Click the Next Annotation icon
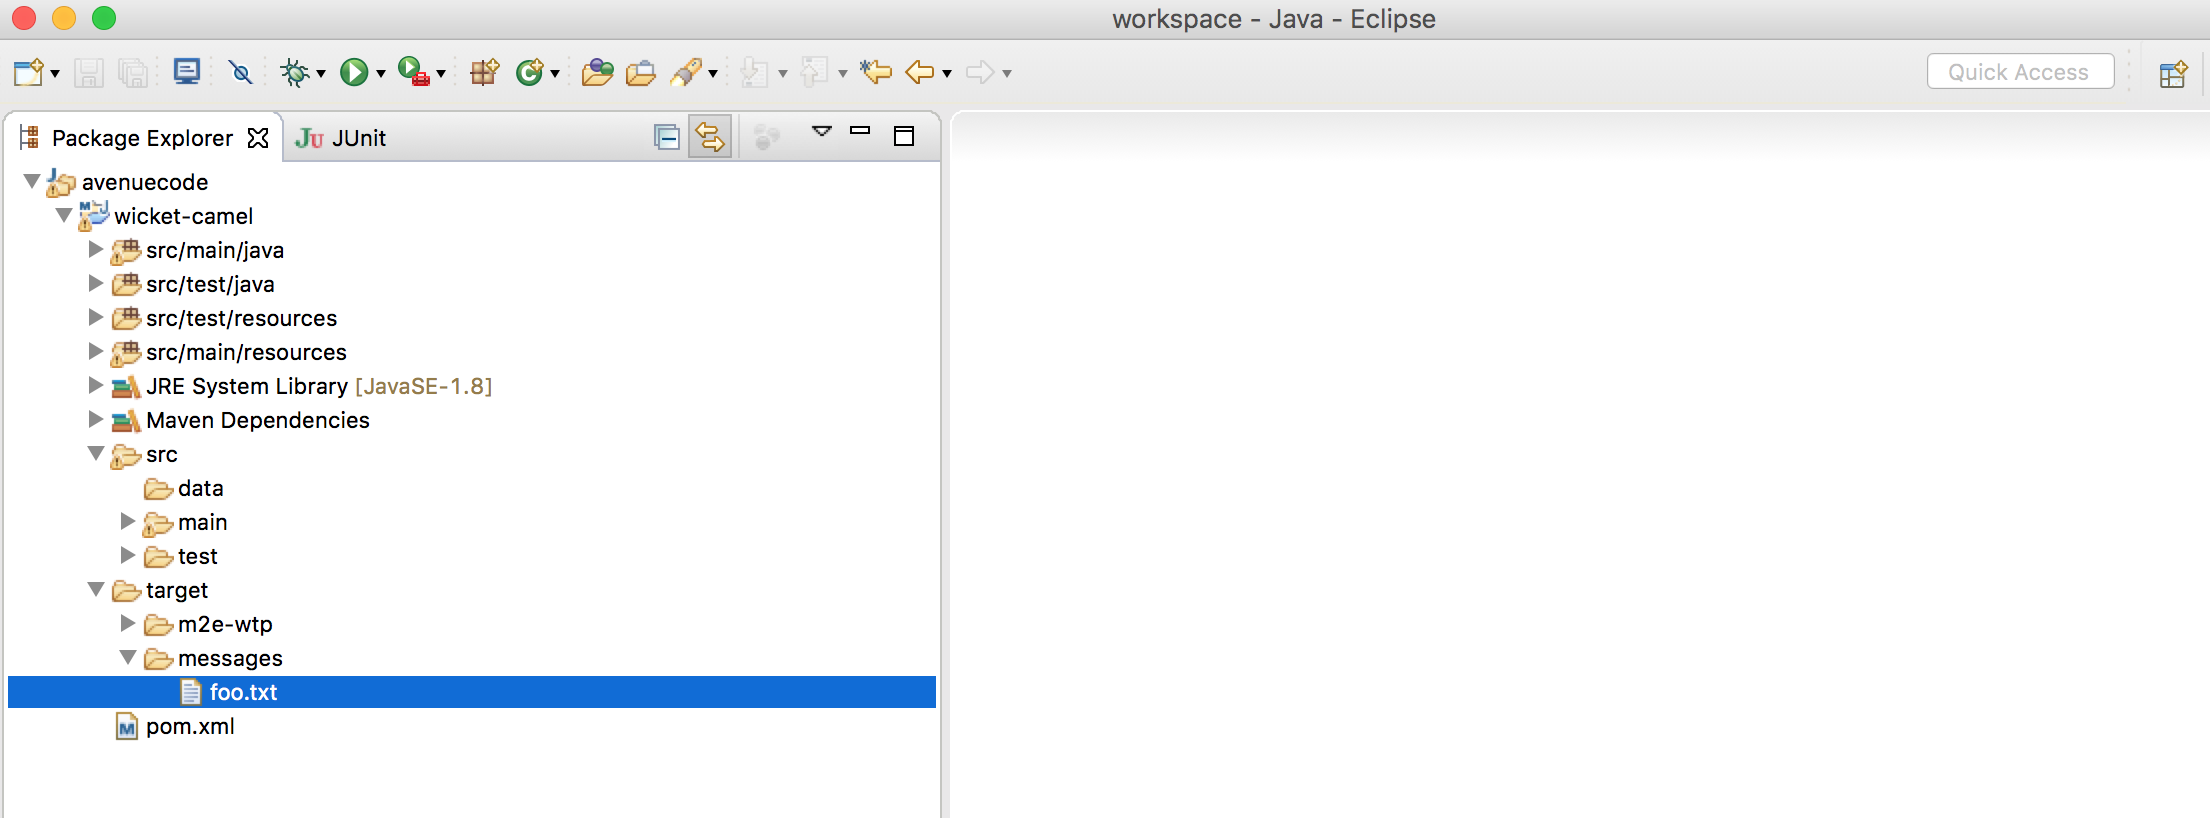Image resolution: width=2210 pixels, height=818 pixels. (x=755, y=72)
